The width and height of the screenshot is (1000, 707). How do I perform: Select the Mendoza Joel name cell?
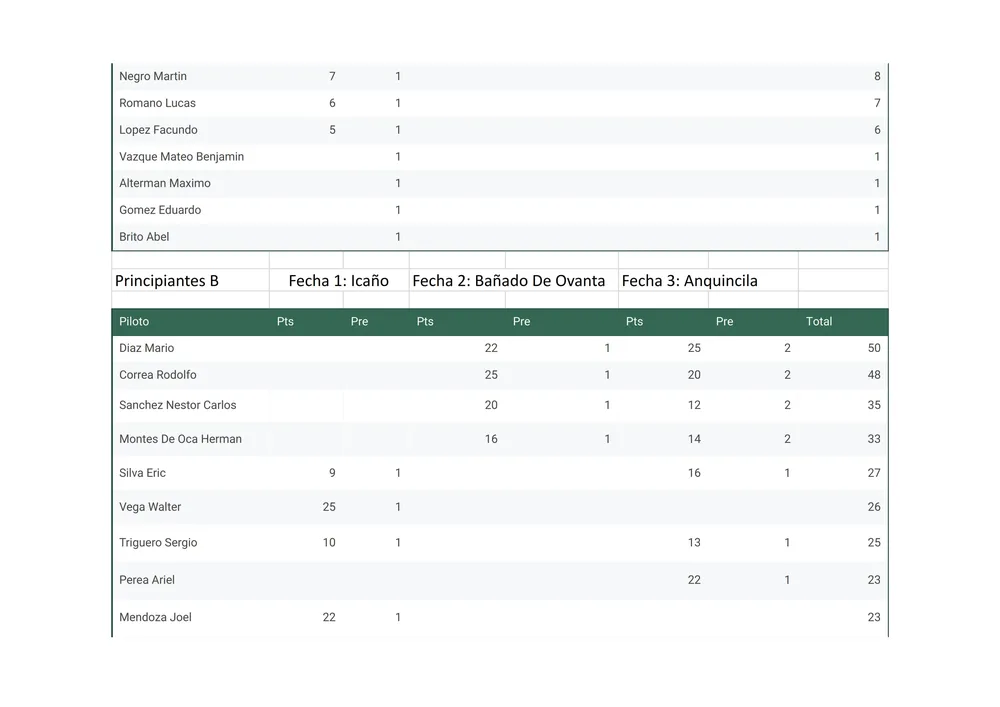(x=155, y=617)
